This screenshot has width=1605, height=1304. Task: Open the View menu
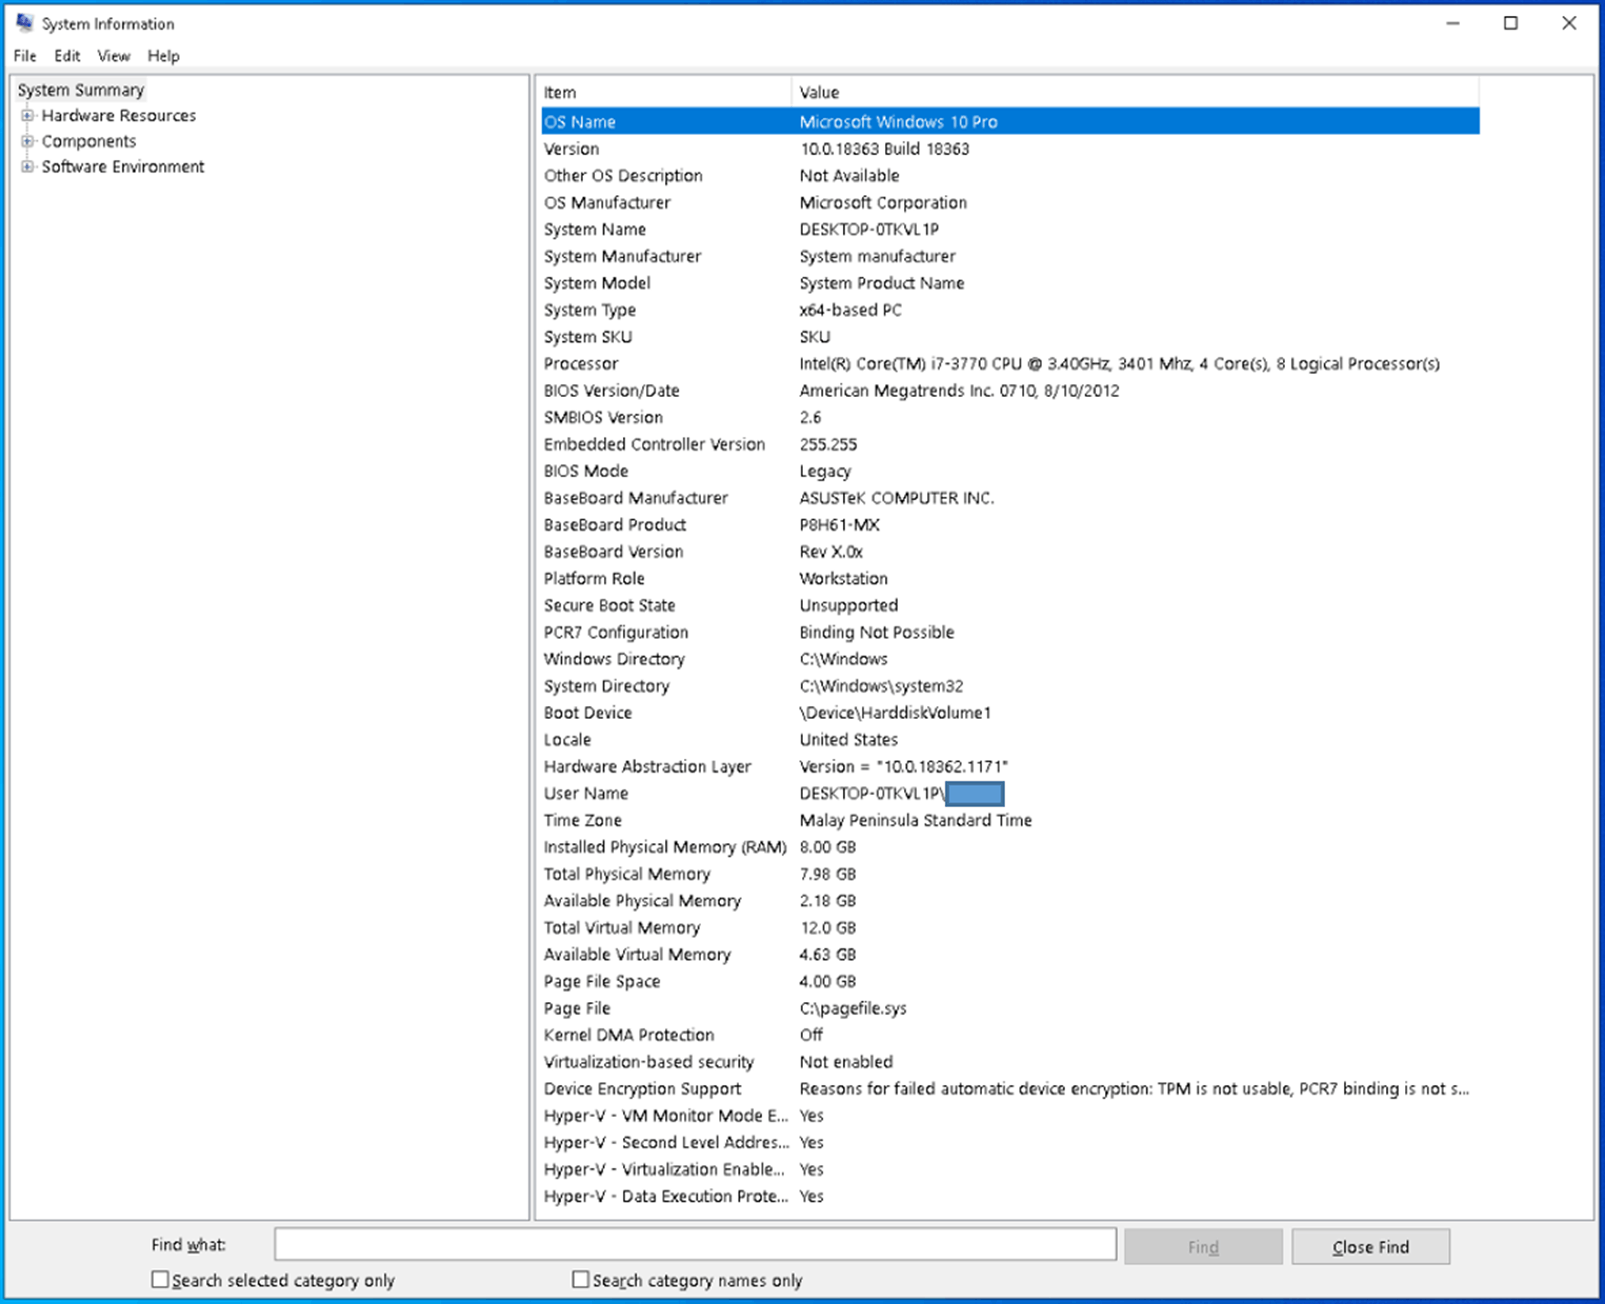pos(114,56)
